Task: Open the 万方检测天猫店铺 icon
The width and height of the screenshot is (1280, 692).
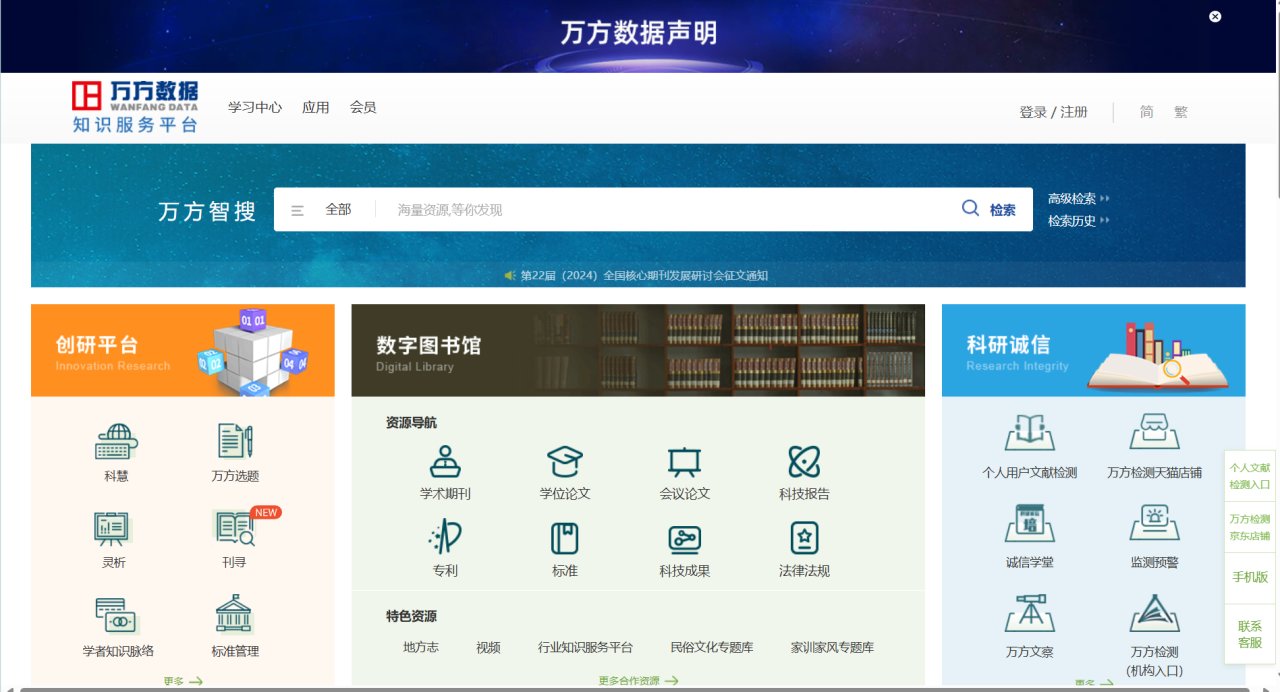Action: tap(1154, 432)
